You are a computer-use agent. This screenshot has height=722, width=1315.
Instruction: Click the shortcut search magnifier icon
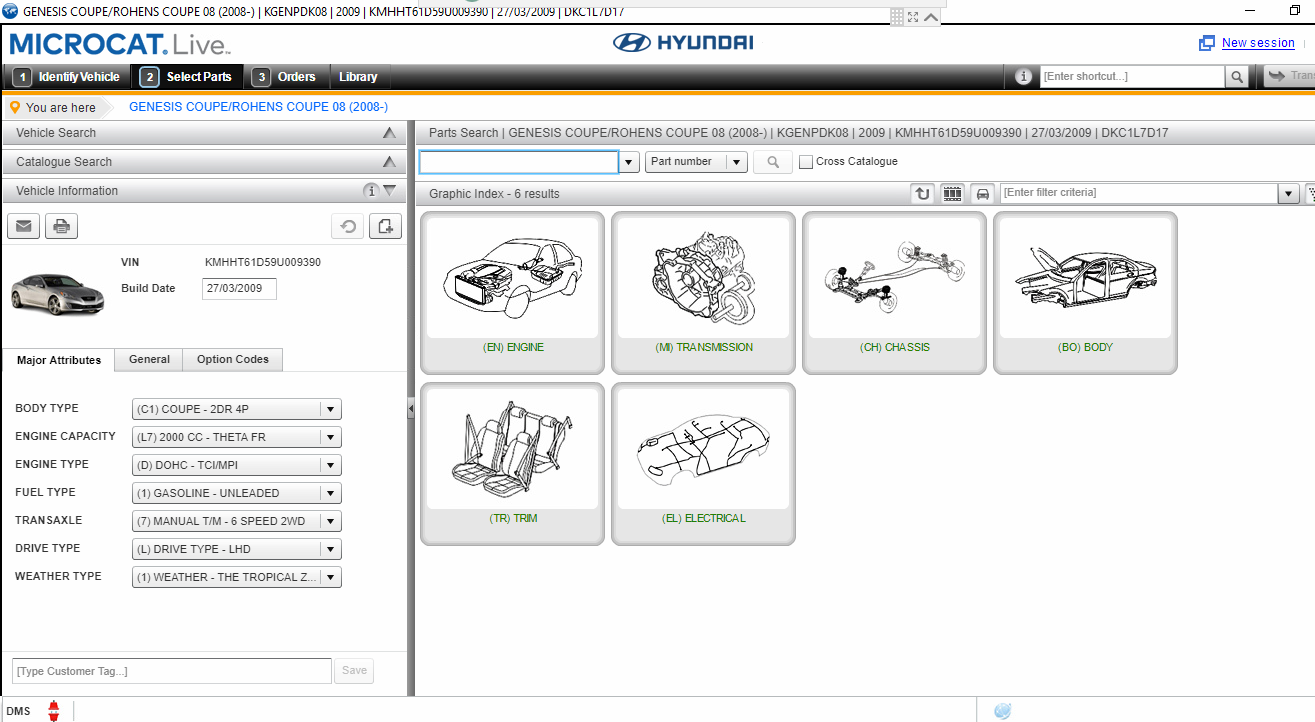coord(1237,77)
